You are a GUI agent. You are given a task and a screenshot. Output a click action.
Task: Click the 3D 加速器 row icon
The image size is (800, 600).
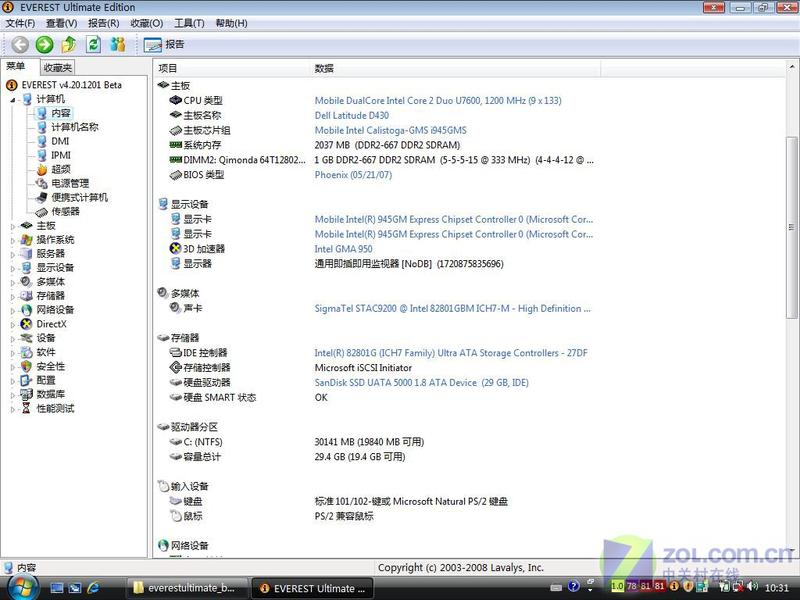coord(176,248)
